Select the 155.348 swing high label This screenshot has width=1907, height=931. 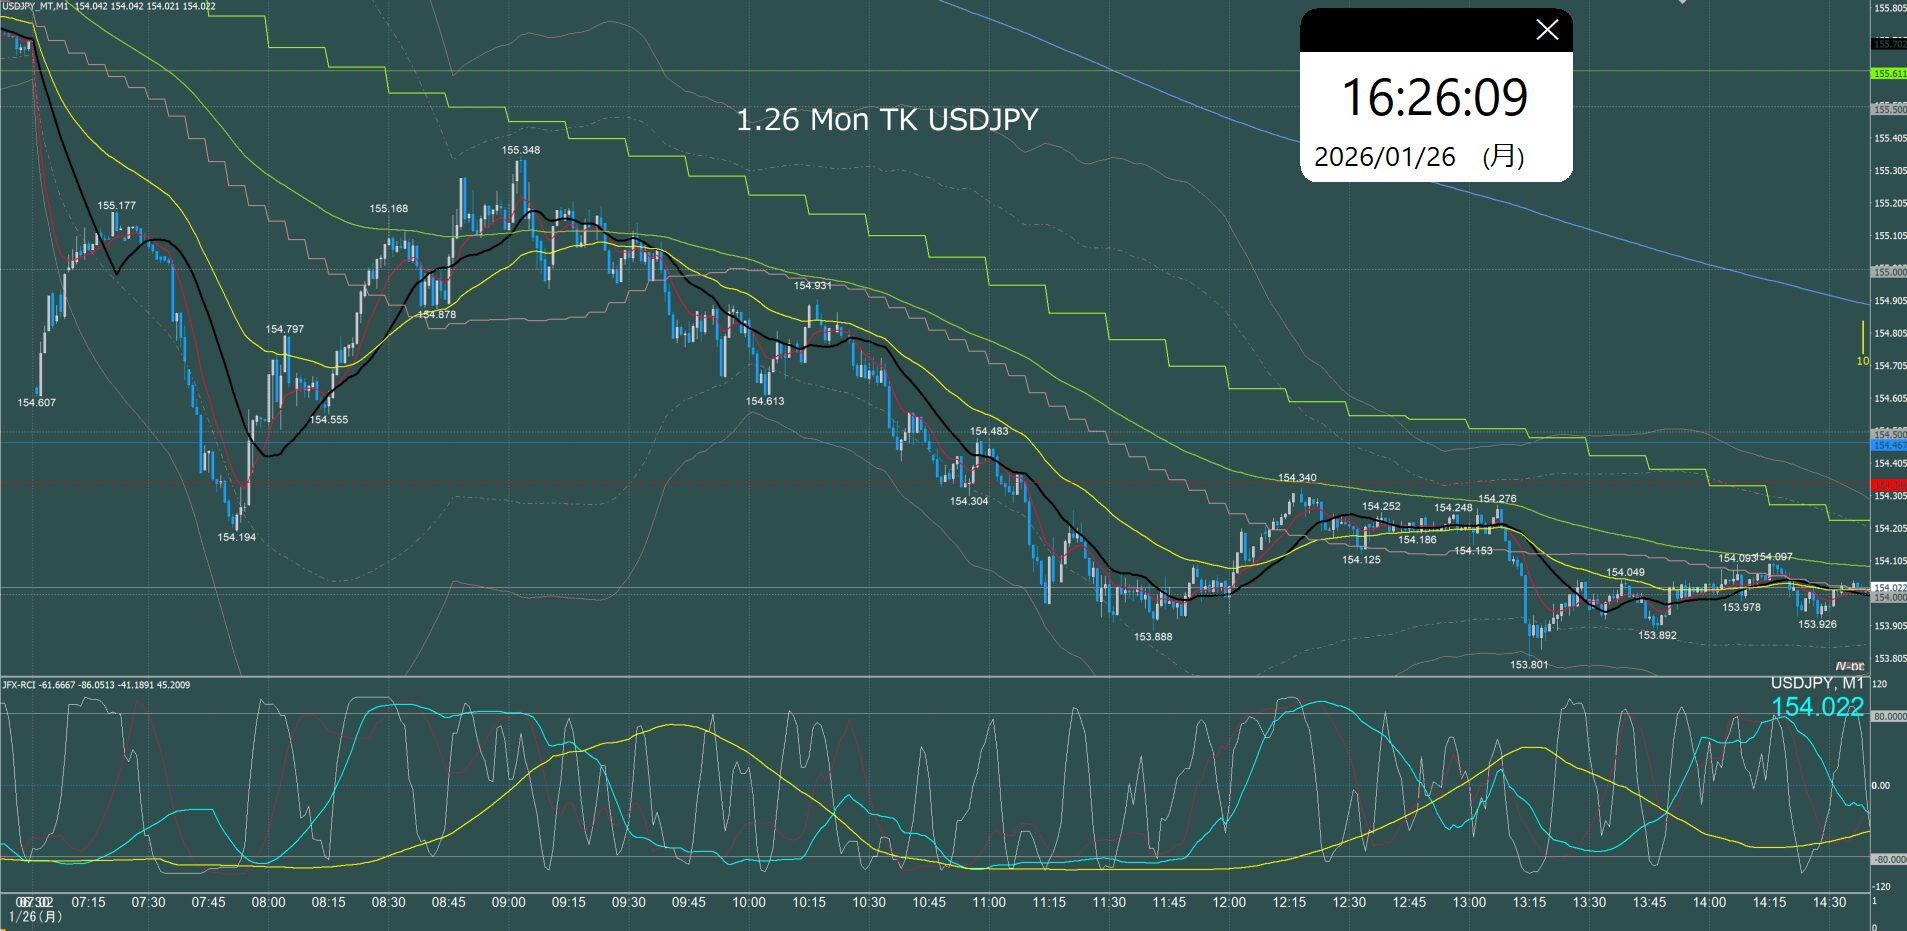coord(520,151)
